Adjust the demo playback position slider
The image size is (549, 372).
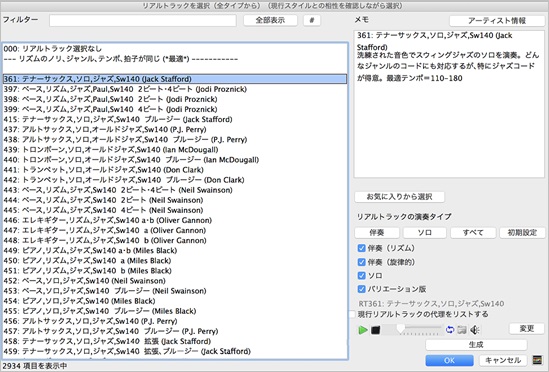[x=412, y=330]
